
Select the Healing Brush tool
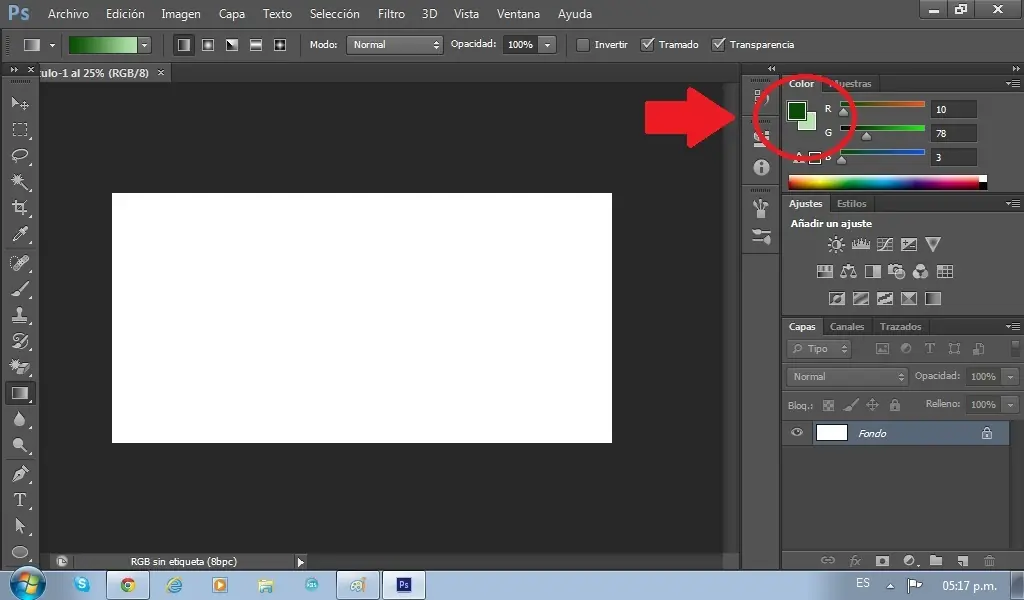coord(20,262)
